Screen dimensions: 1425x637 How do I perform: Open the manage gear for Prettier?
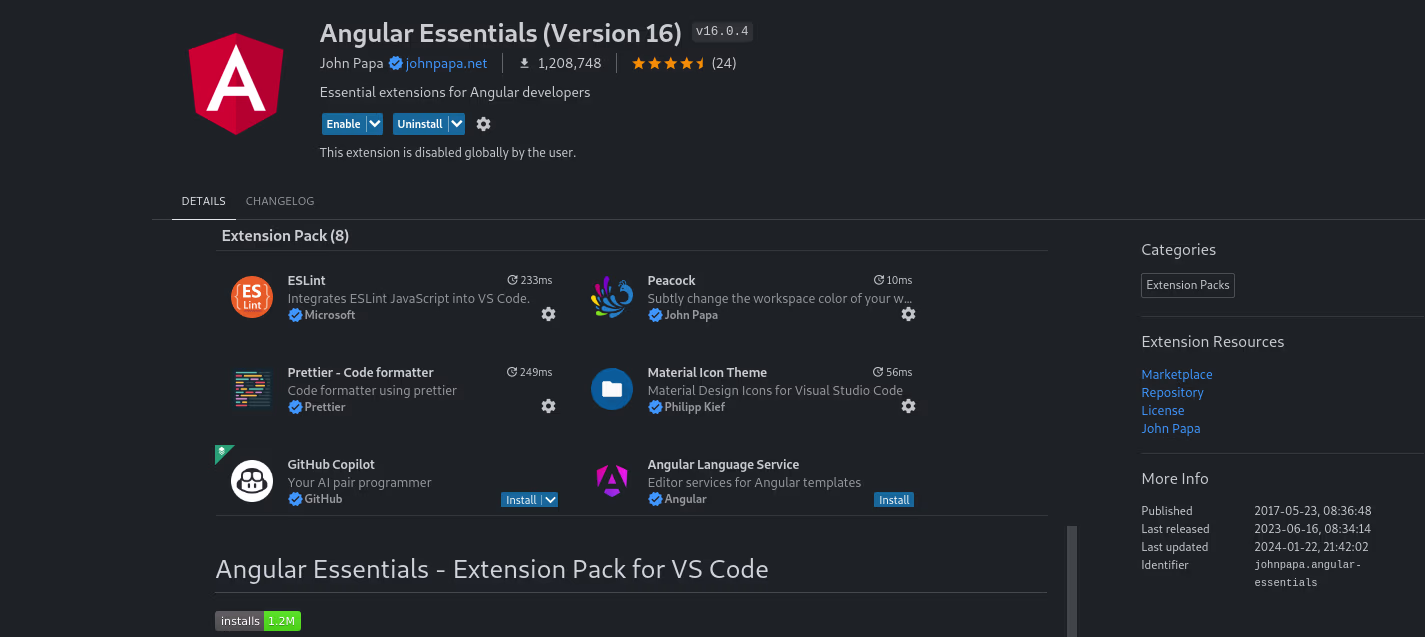[x=548, y=406]
